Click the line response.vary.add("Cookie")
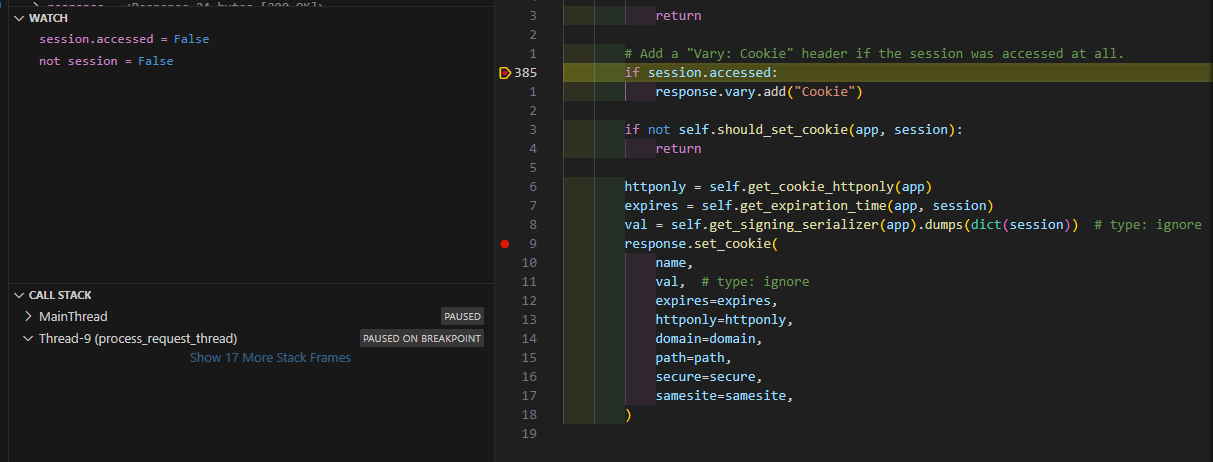1213x462 pixels. coord(758,91)
